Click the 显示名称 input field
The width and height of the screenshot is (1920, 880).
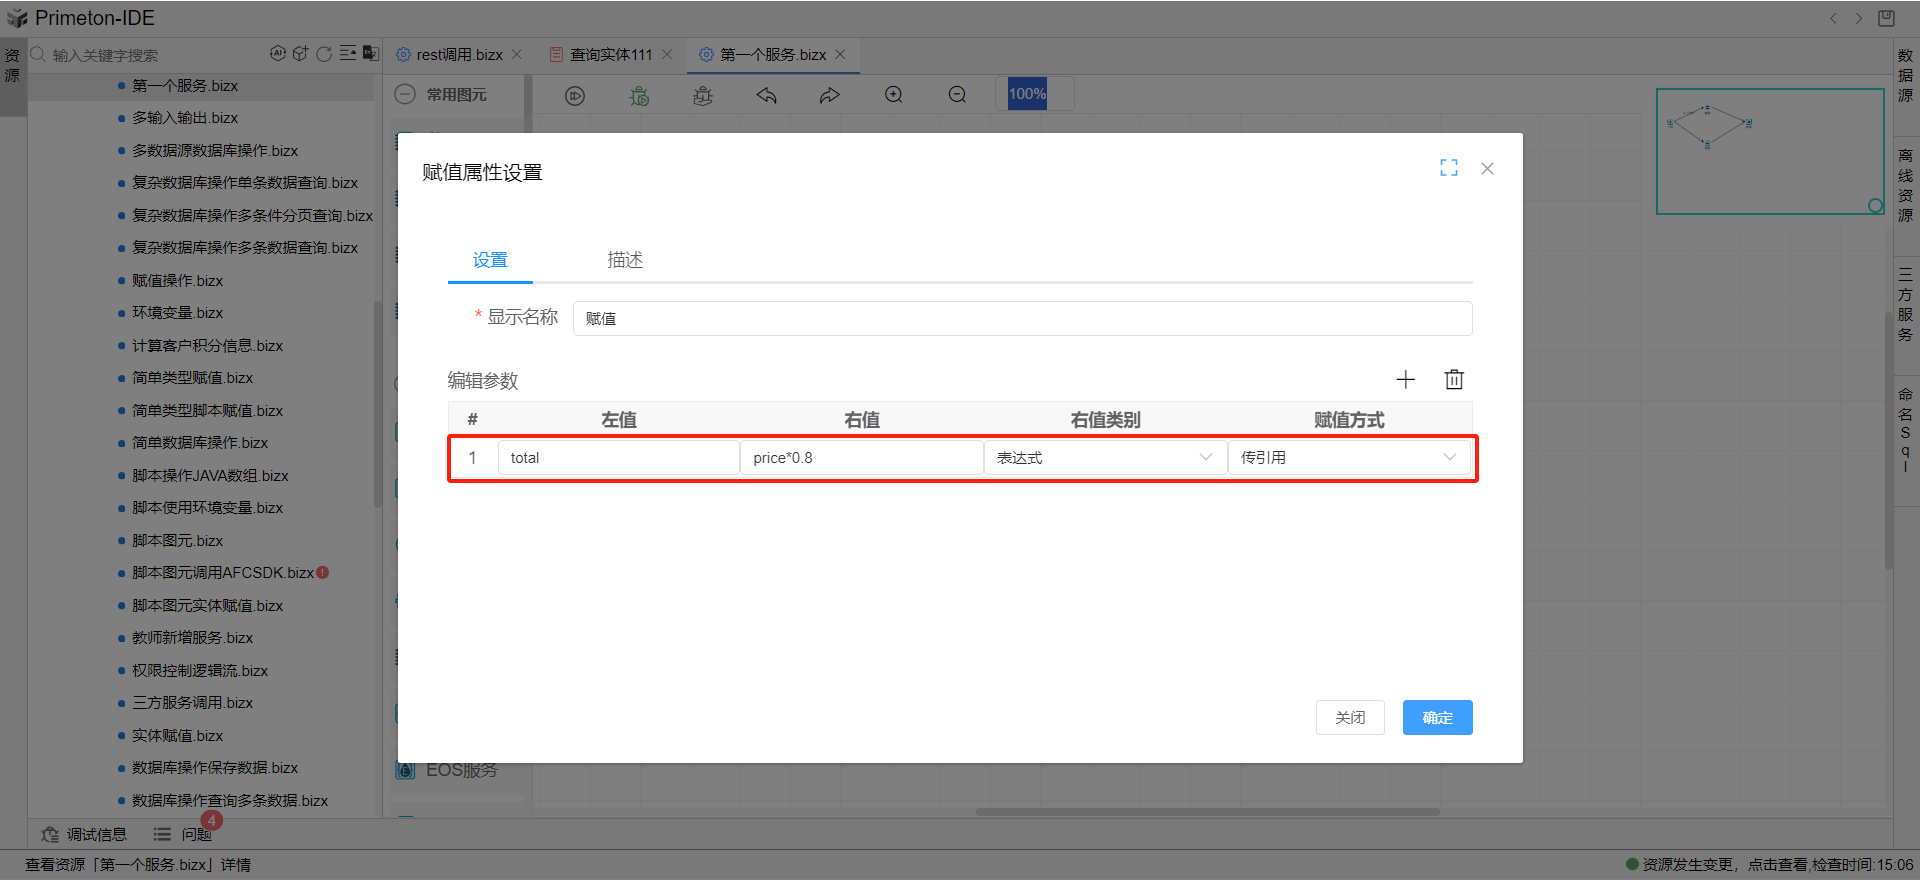tap(1021, 319)
